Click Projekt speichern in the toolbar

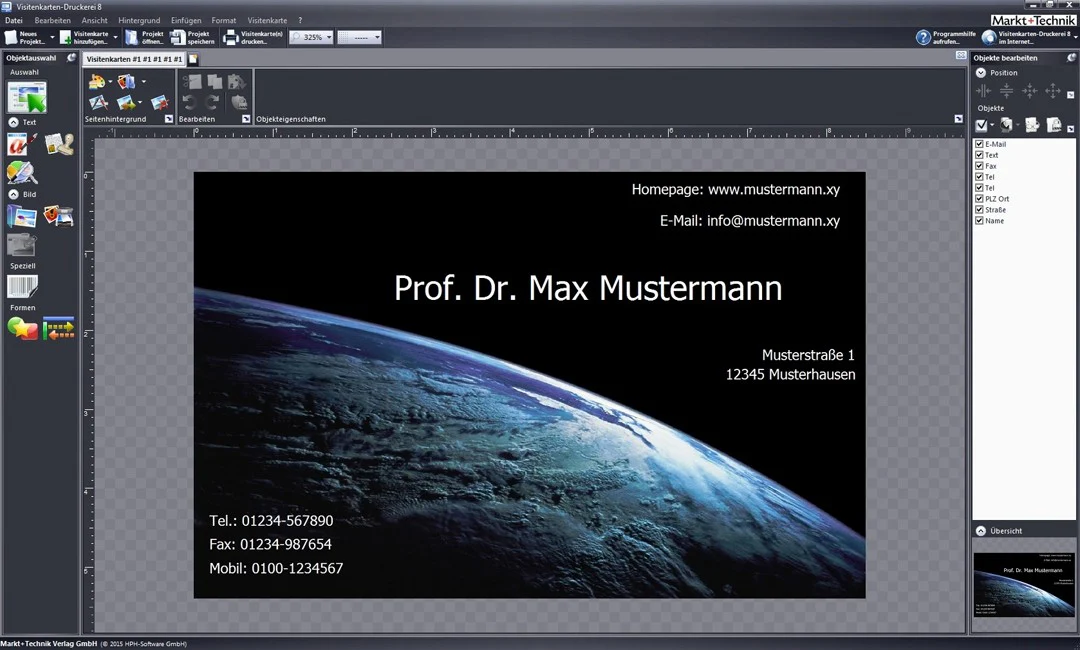(192, 37)
